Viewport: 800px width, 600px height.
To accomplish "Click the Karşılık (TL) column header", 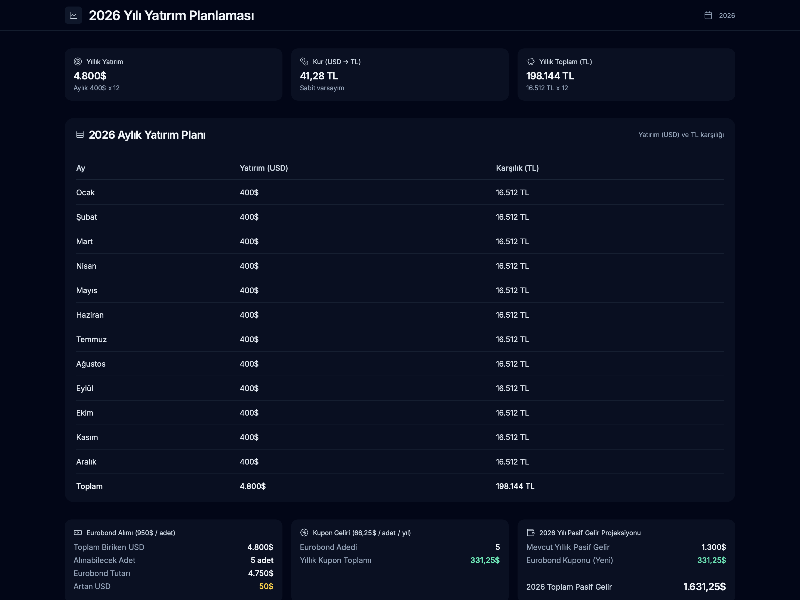I will tap(517, 168).
